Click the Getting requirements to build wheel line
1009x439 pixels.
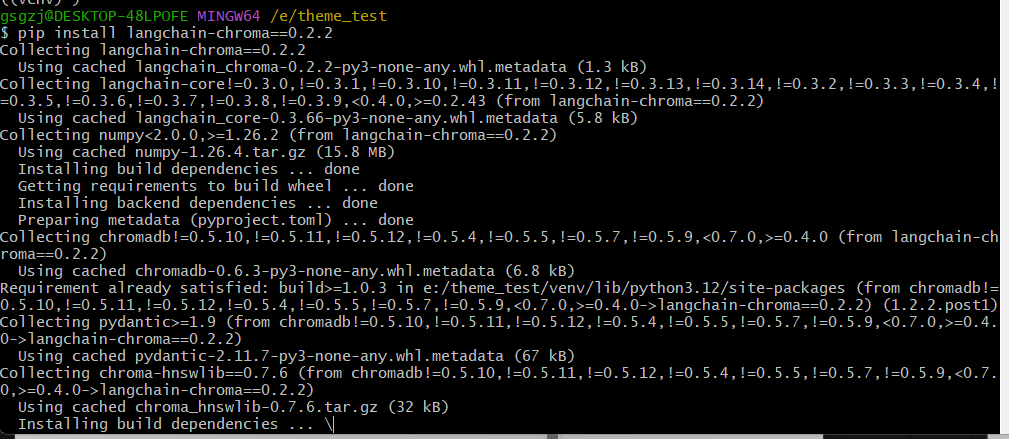[216, 186]
